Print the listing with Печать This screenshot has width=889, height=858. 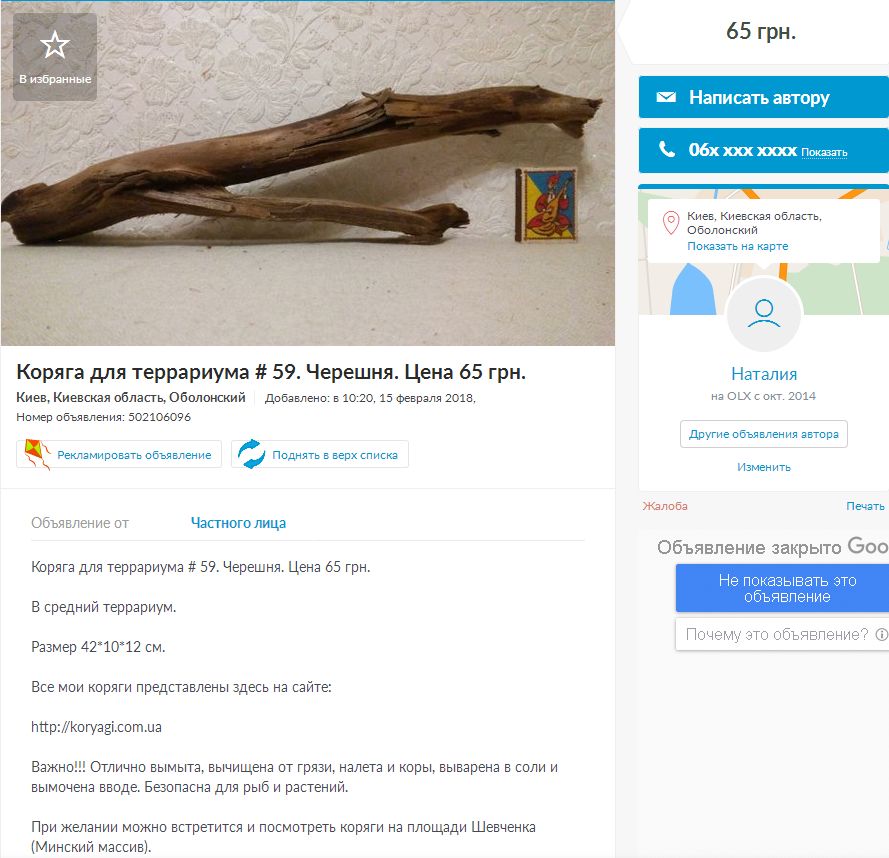coord(865,506)
